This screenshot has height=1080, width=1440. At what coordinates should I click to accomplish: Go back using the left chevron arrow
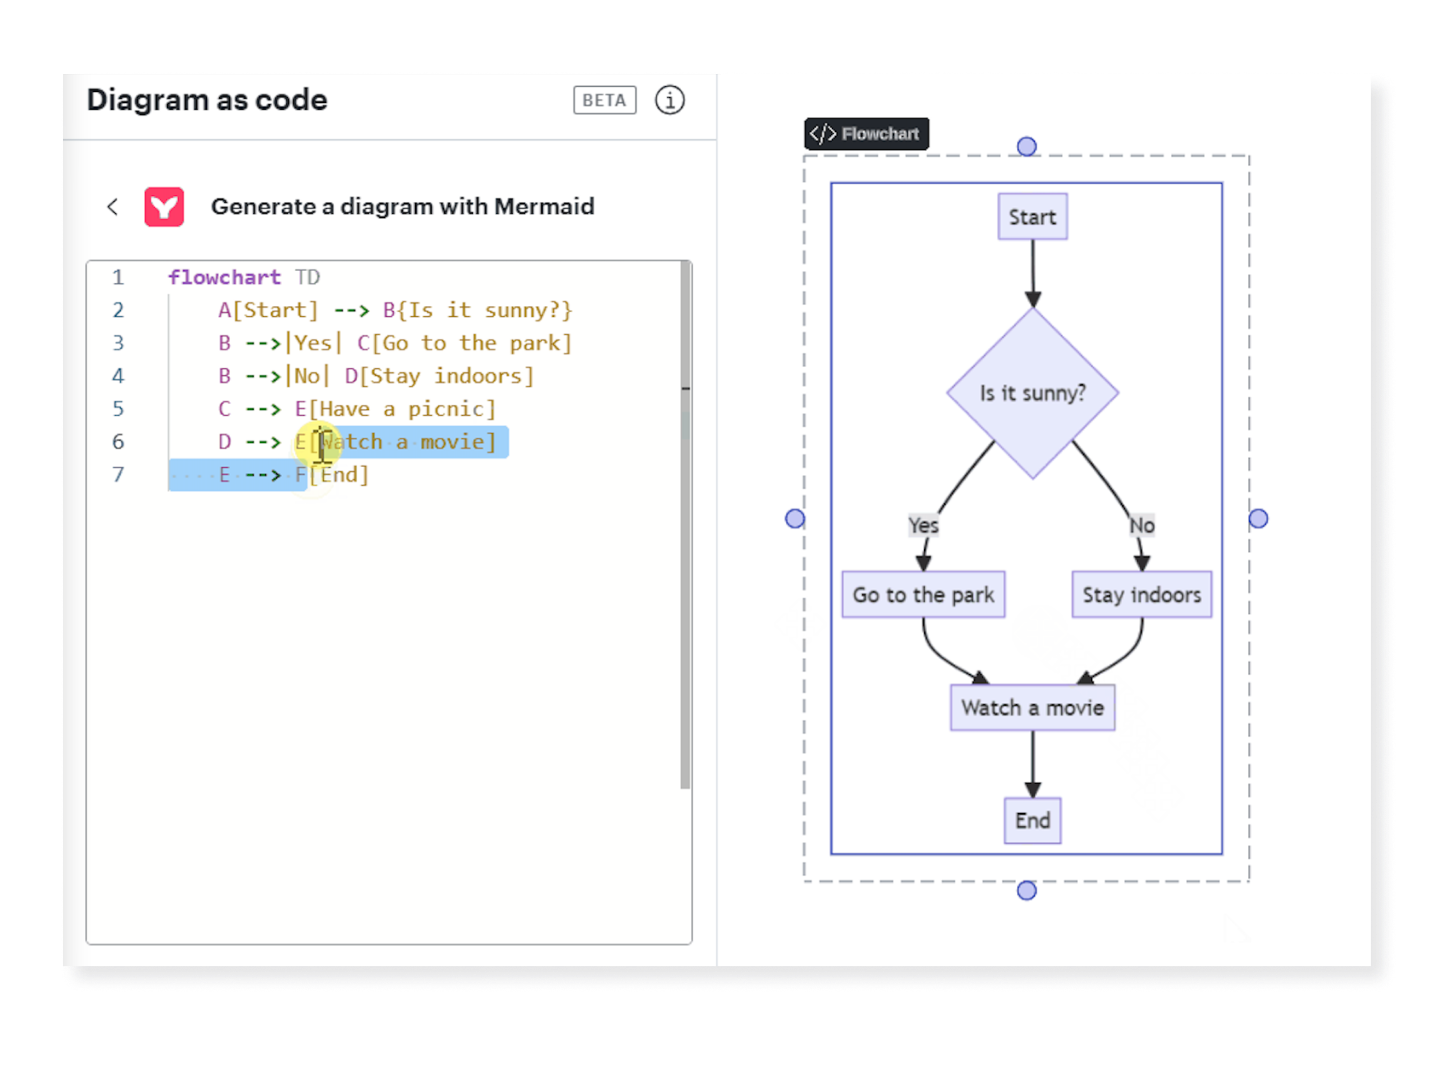click(113, 207)
